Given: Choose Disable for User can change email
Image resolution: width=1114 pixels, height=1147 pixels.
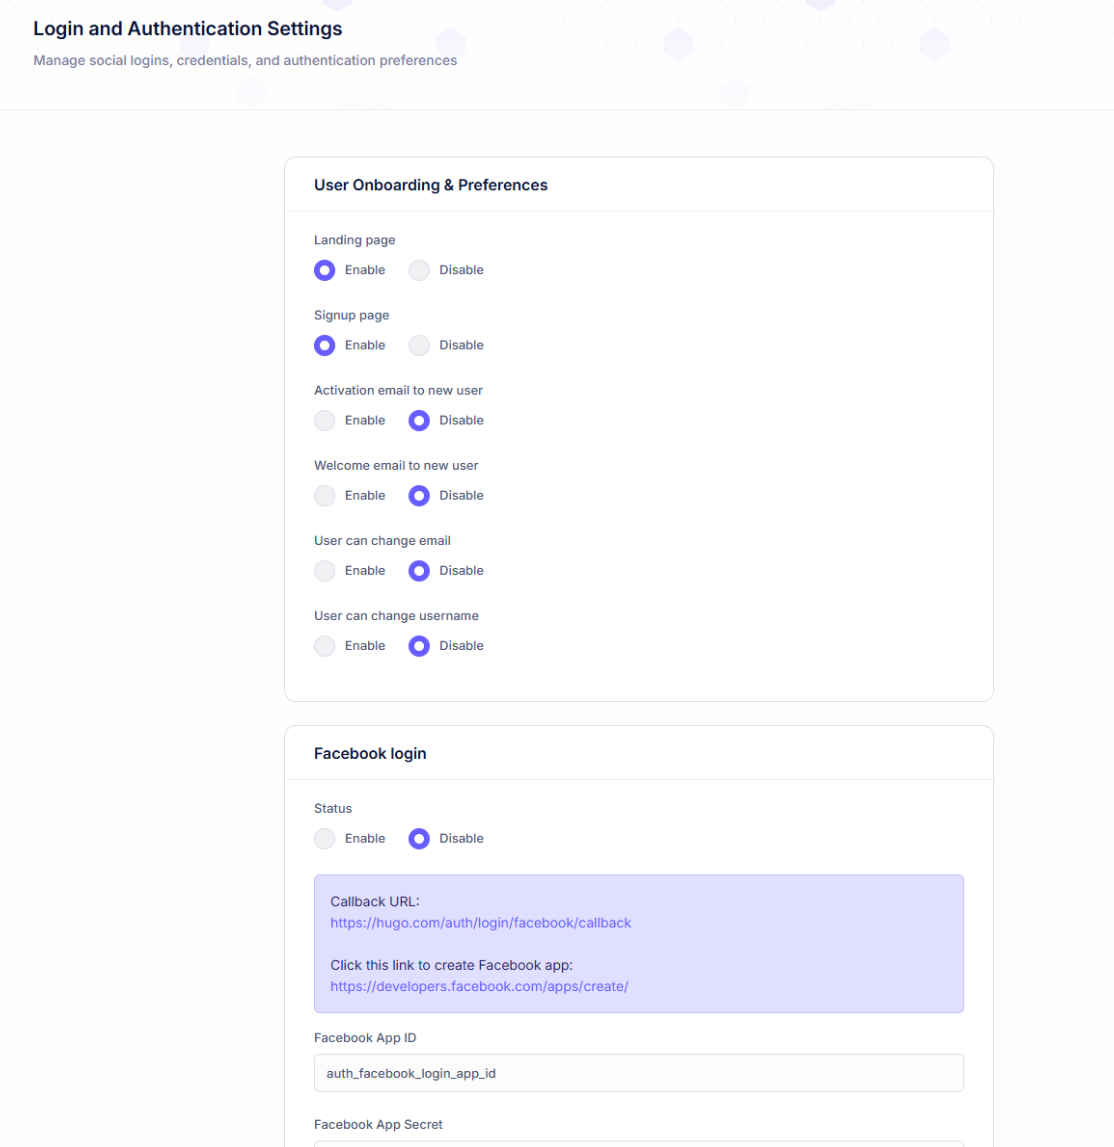Looking at the screenshot, I should 419,570.
